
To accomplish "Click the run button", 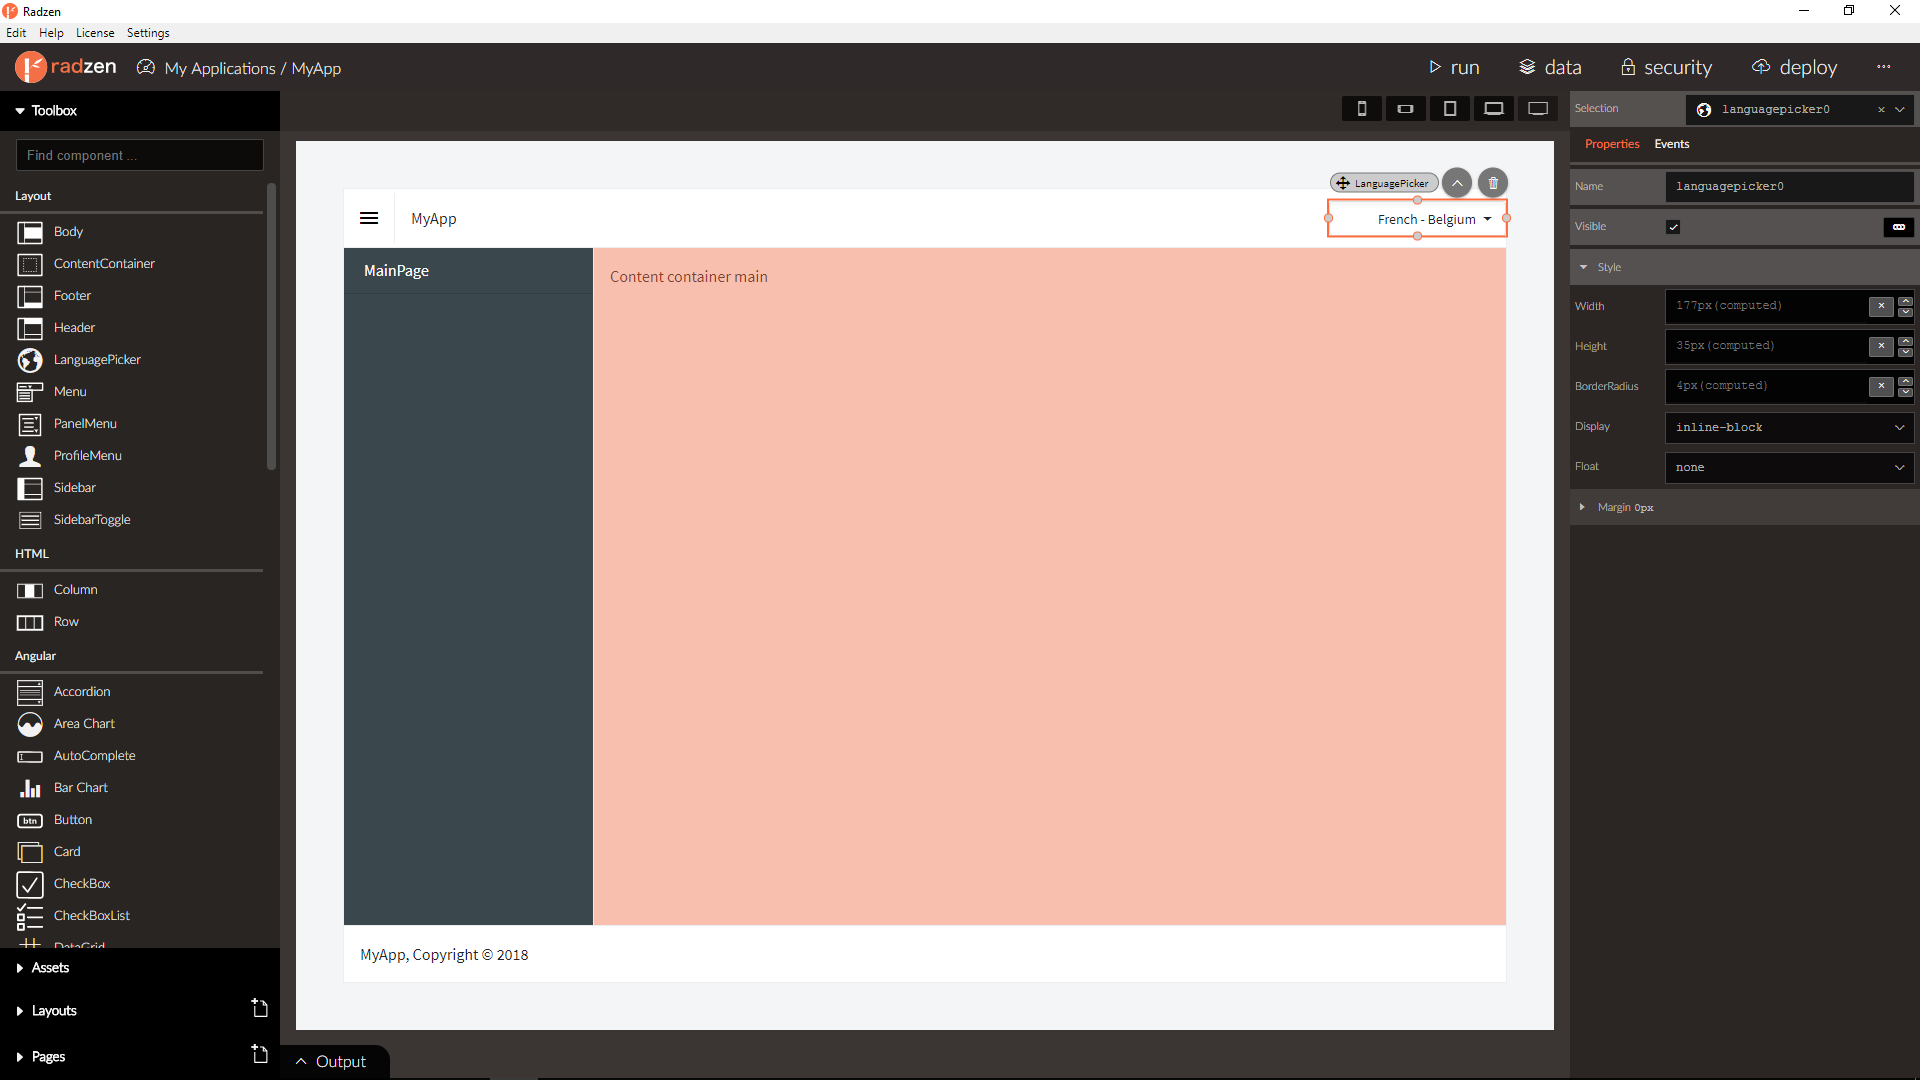I will click(x=1454, y=67).
